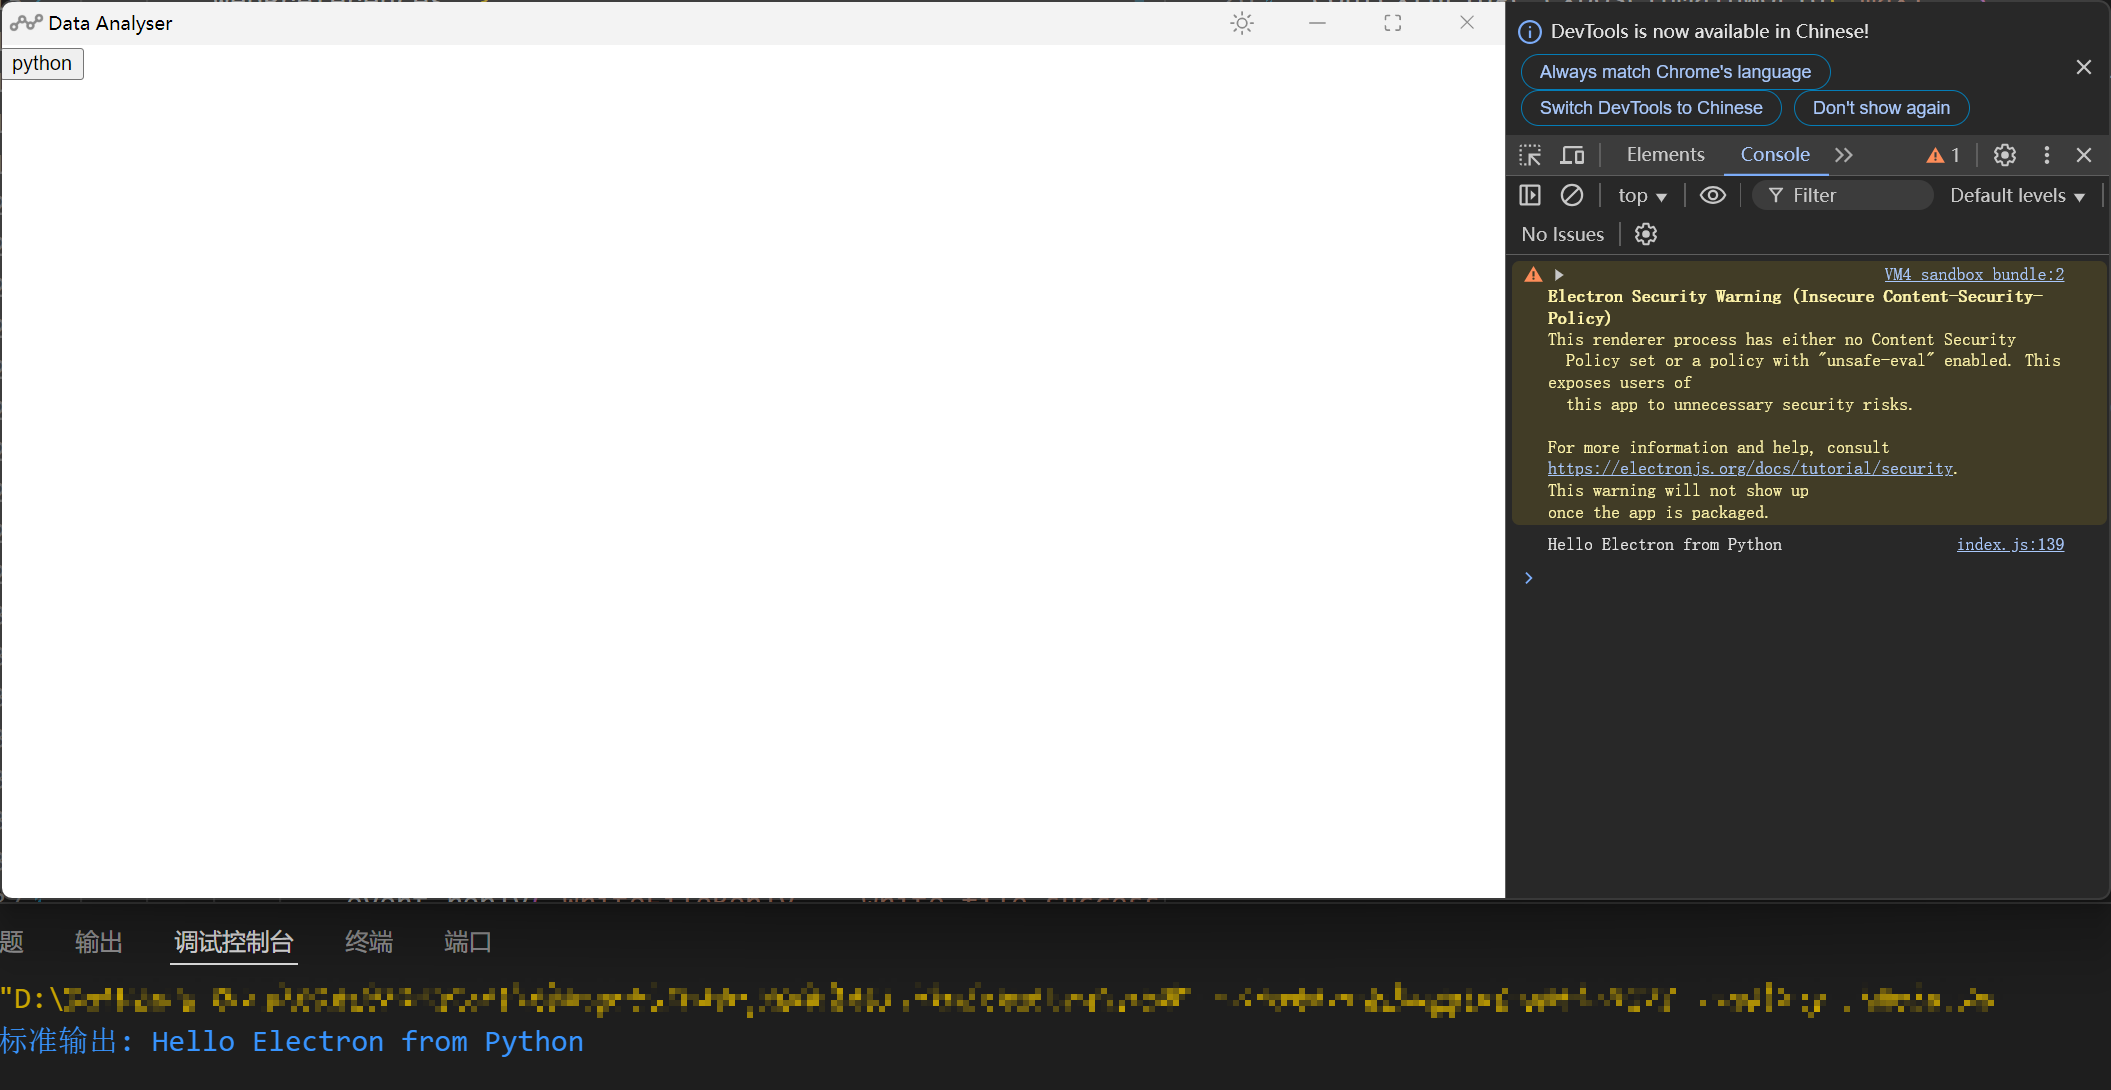Open the Default levels dropdown
Screen dimensions: 2111x1090
(x=2017, y=196)
